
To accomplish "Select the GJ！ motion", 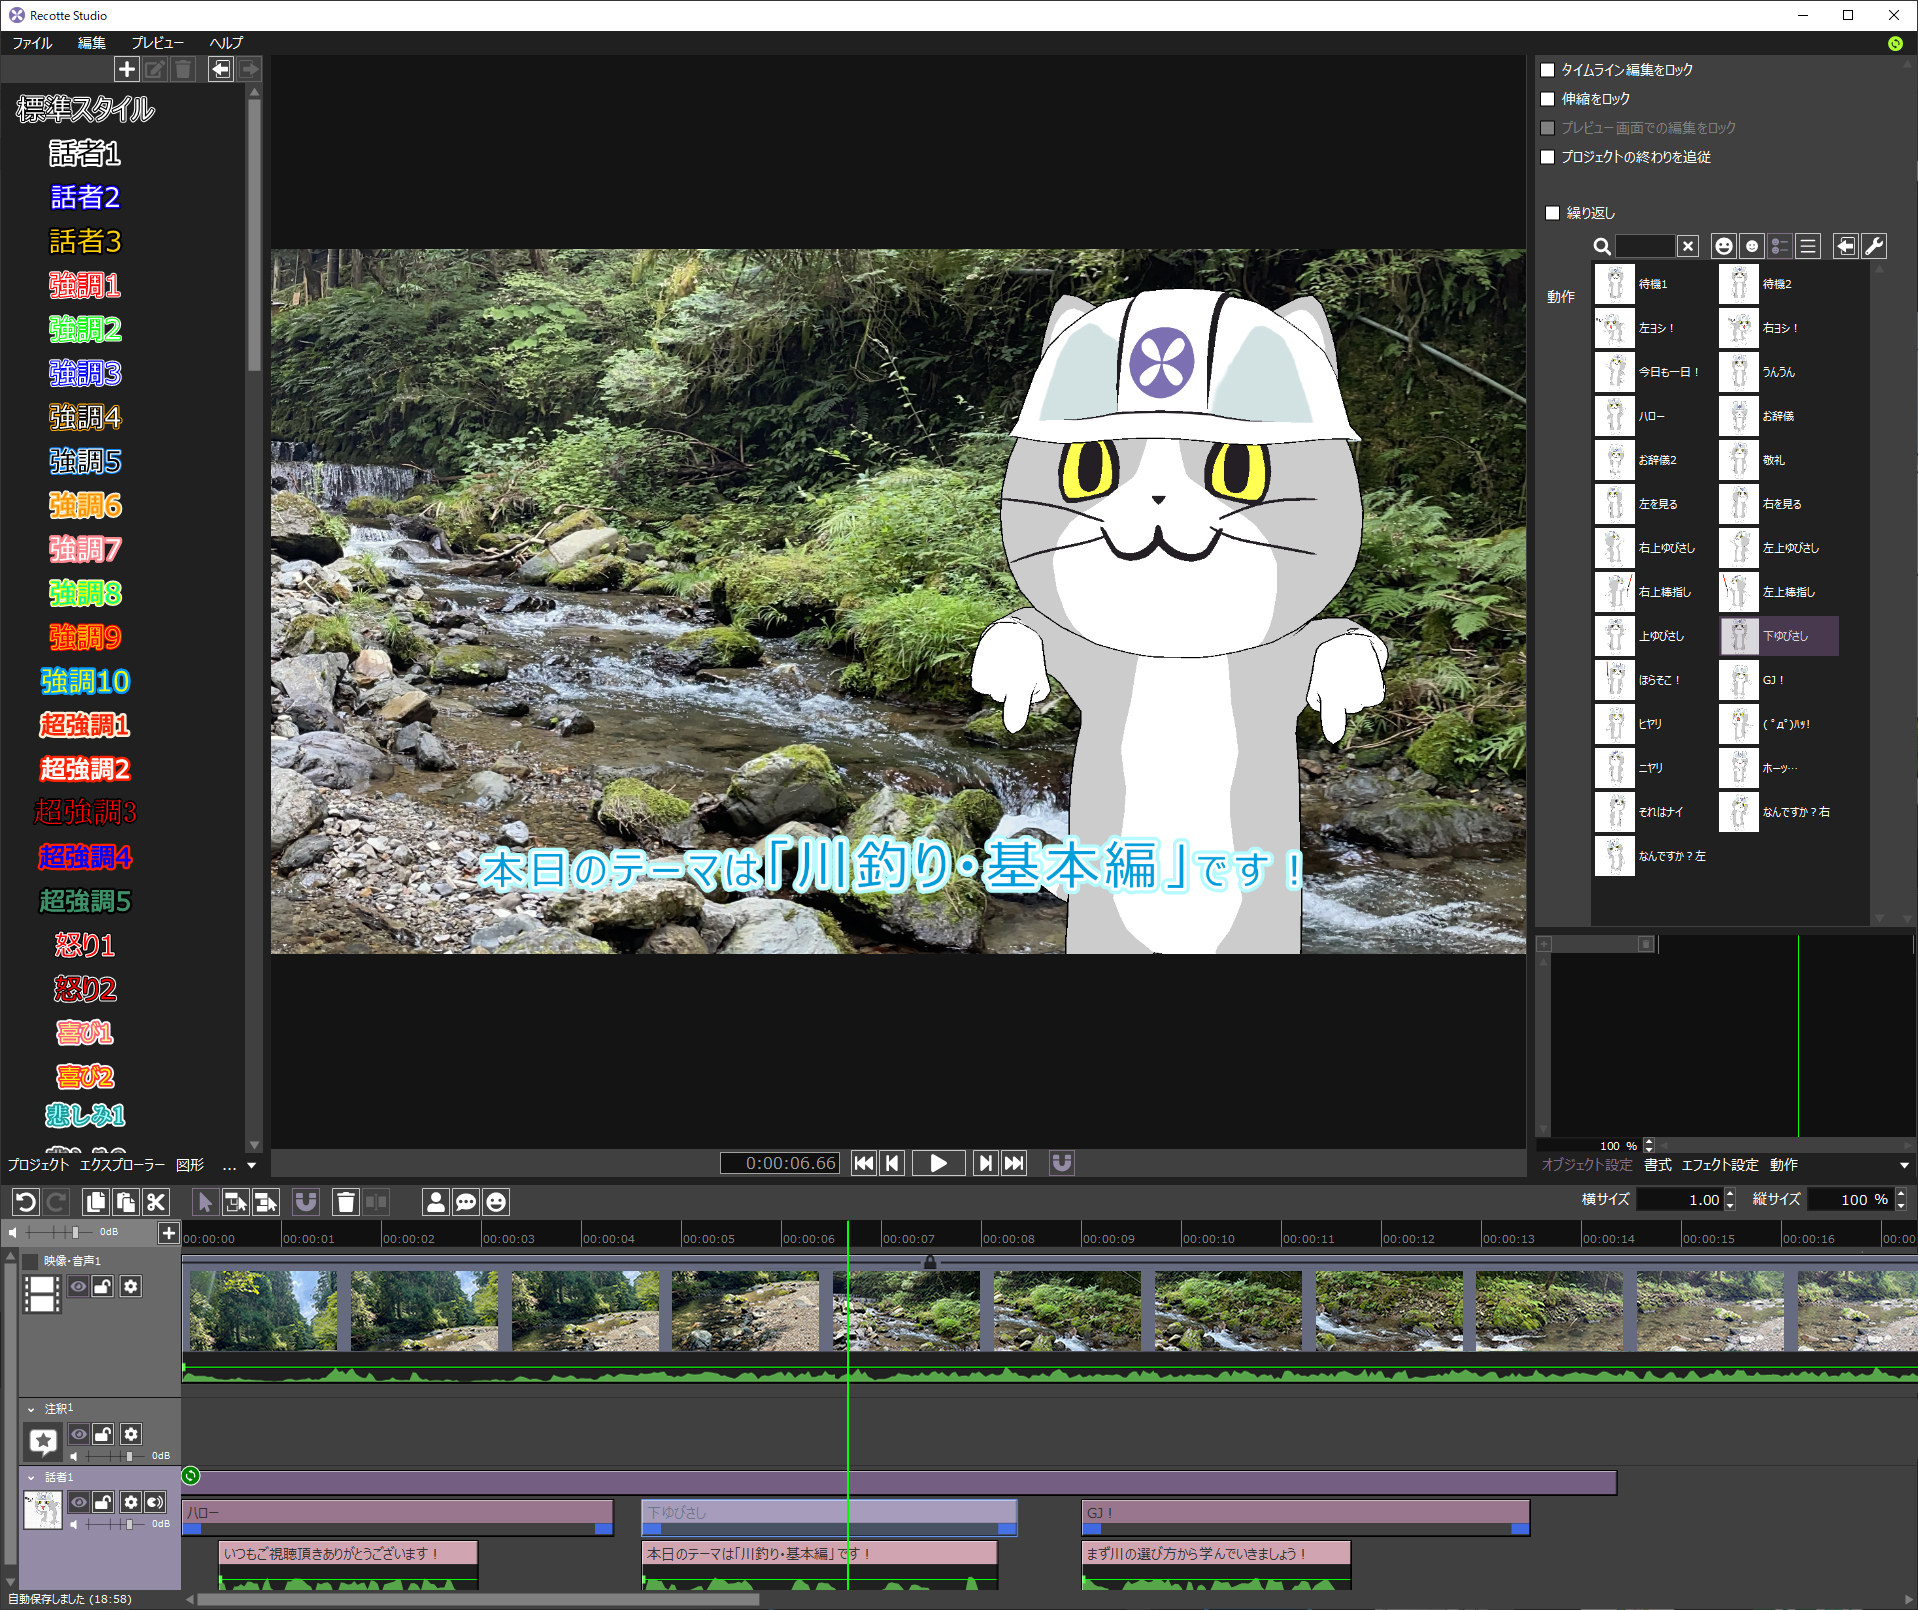I will [1778, 680].
